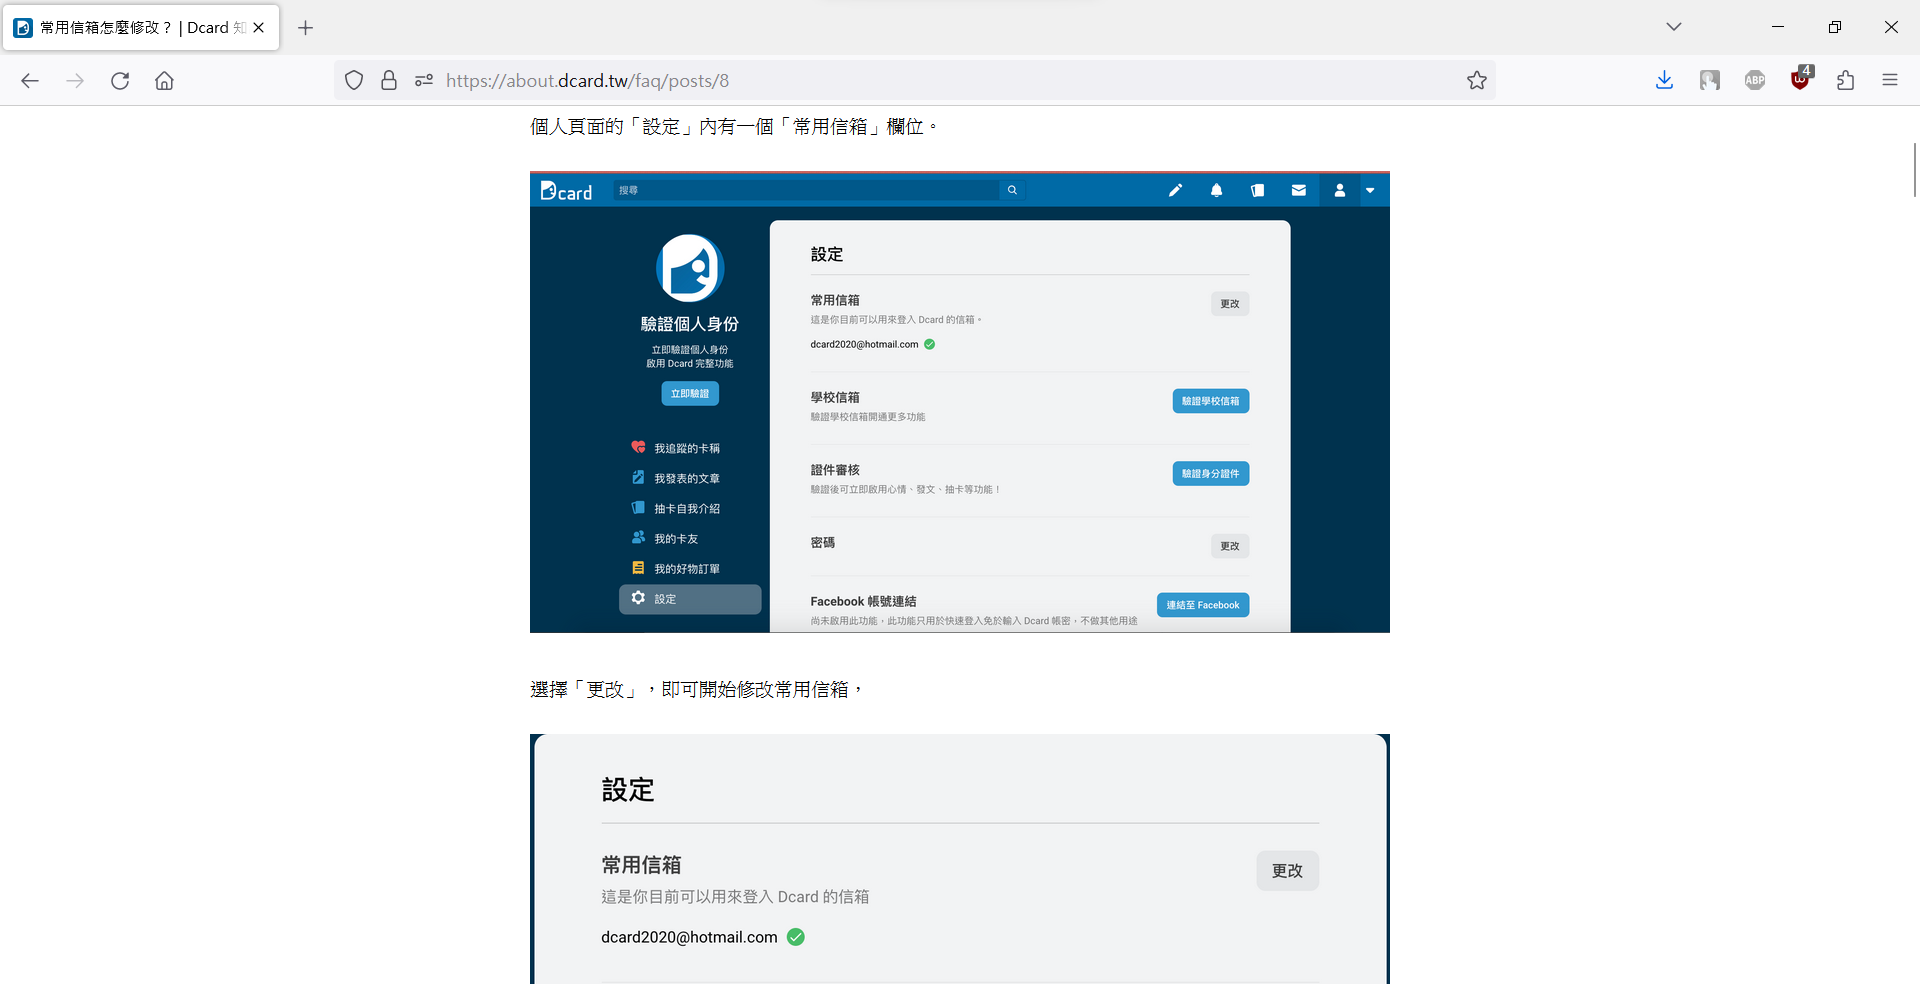View site security padlock info

[x=389, y=81]
